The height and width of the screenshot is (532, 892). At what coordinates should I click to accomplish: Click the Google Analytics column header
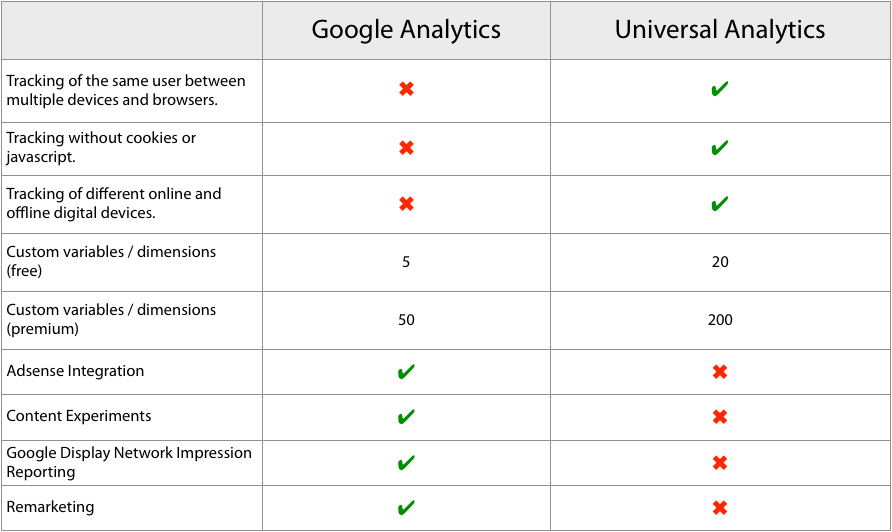point(406,30)
